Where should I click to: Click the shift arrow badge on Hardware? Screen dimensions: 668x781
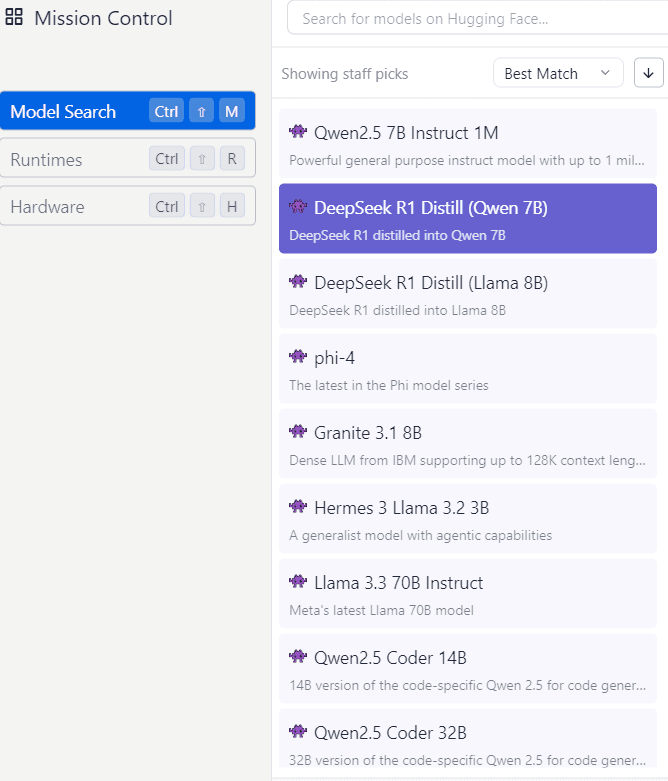[x=202, y=206]
